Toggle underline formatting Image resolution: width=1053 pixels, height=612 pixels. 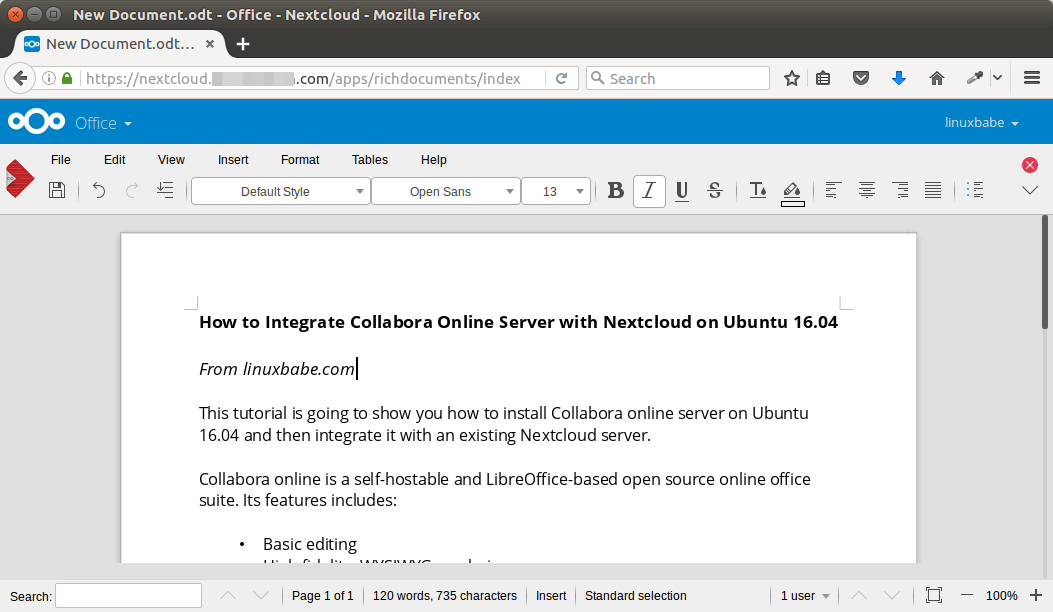681,190
